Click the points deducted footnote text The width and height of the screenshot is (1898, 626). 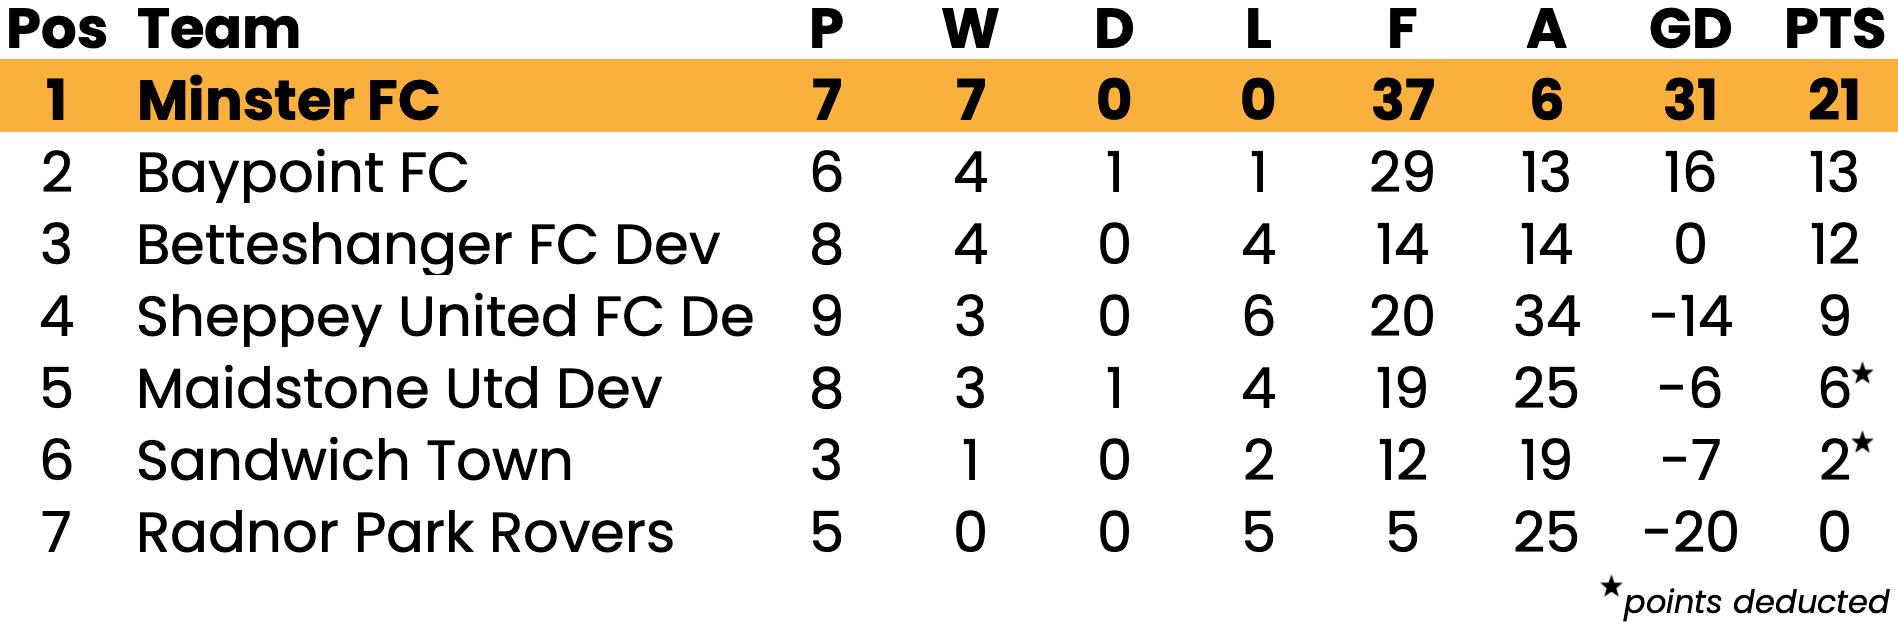[1755, 602]
